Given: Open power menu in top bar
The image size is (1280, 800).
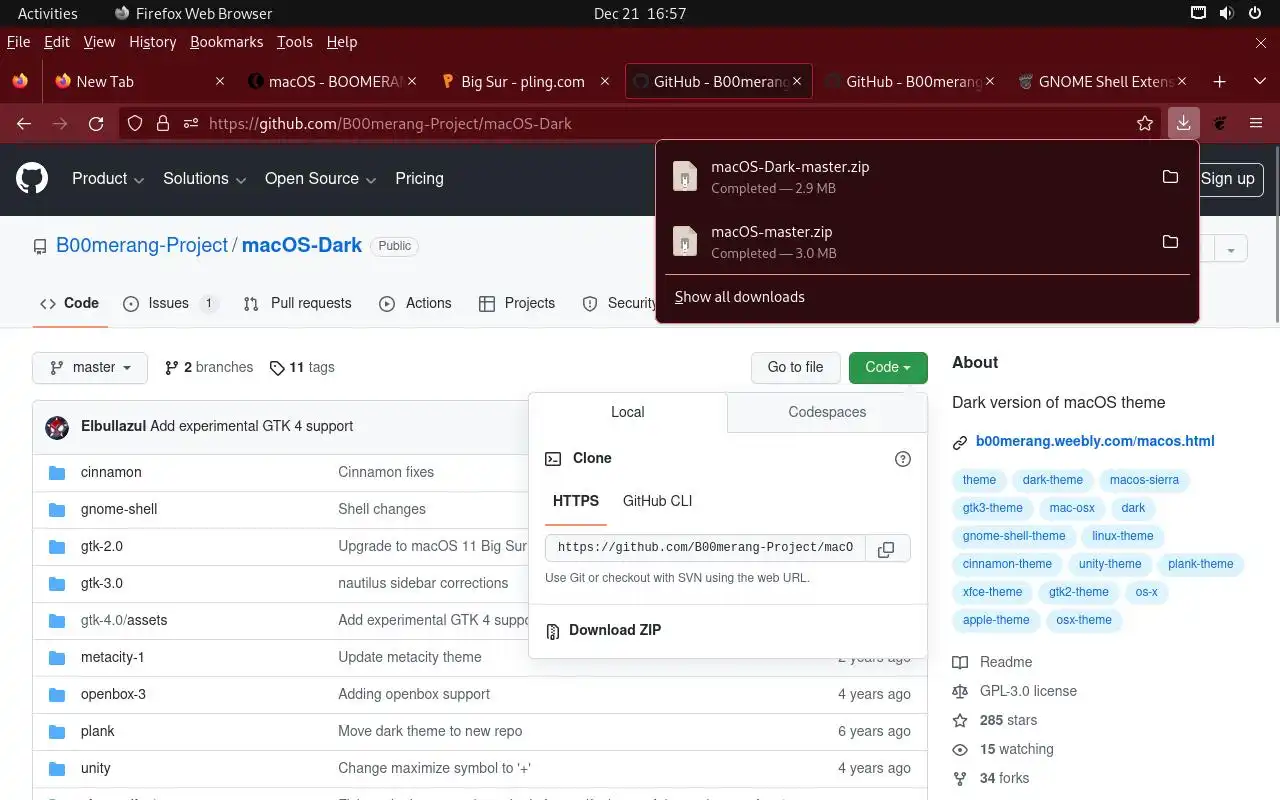Looking at the screenshot, I should coord(1255,13).
